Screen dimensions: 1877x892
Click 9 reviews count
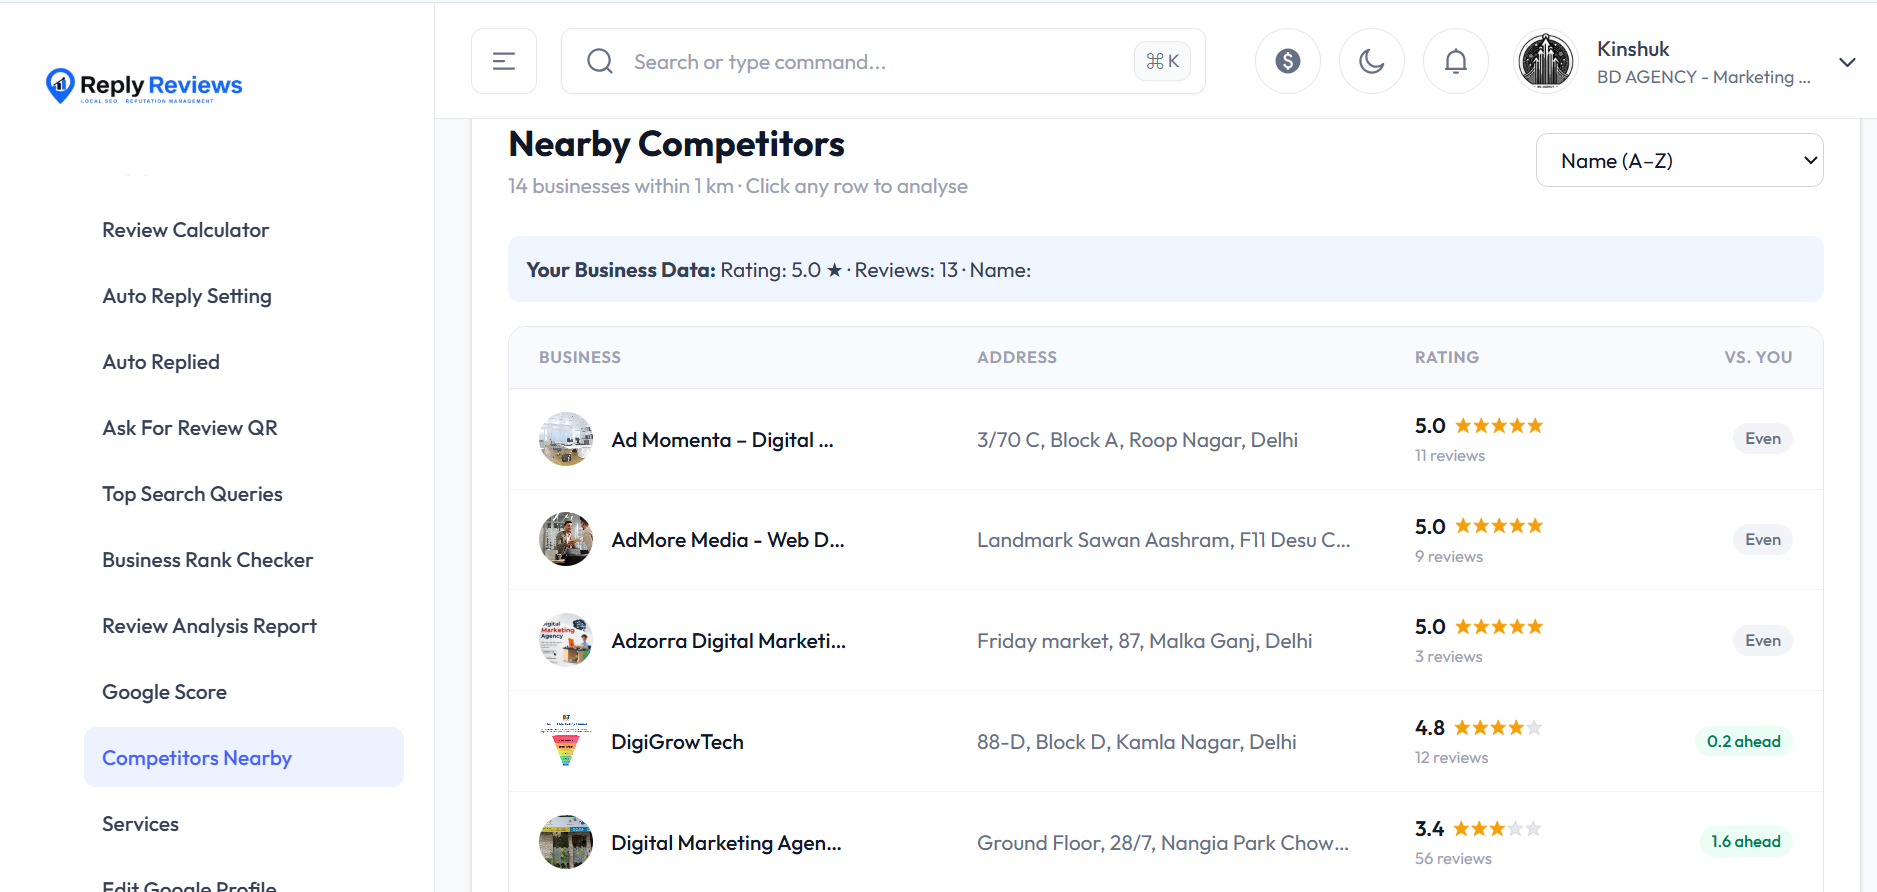1449,557
